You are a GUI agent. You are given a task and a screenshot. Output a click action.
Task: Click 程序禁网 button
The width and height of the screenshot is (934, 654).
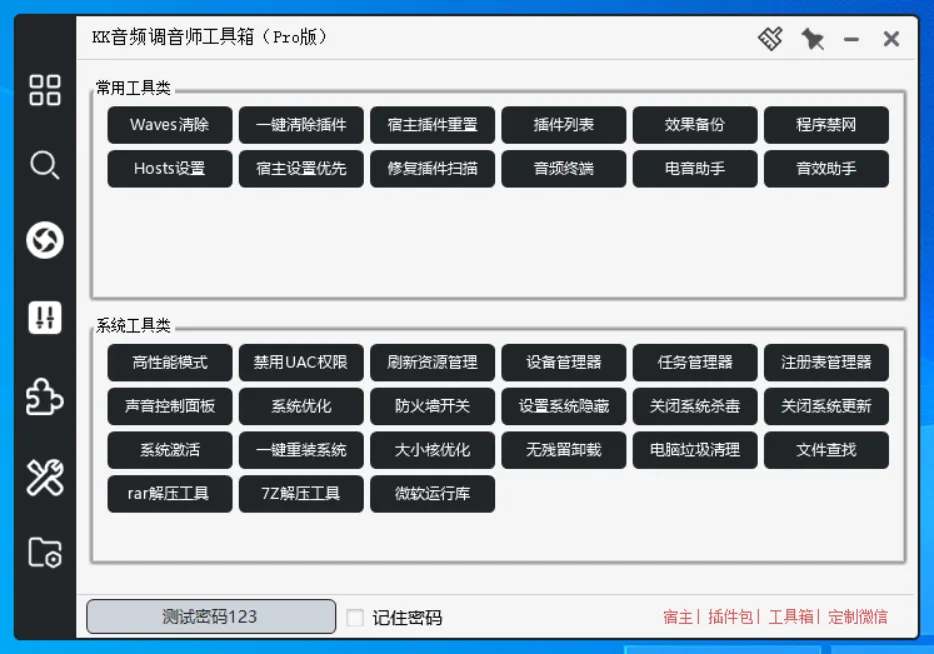(826, 125)
